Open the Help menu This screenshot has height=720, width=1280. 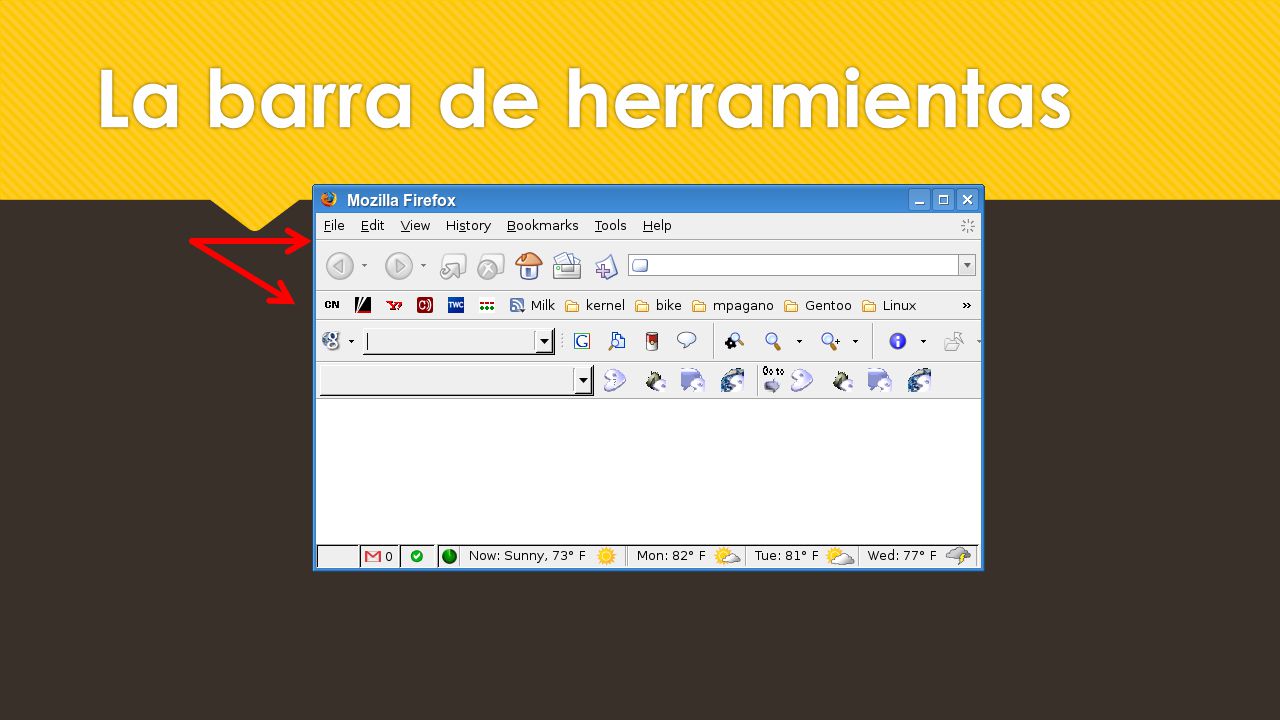point(657,226)
